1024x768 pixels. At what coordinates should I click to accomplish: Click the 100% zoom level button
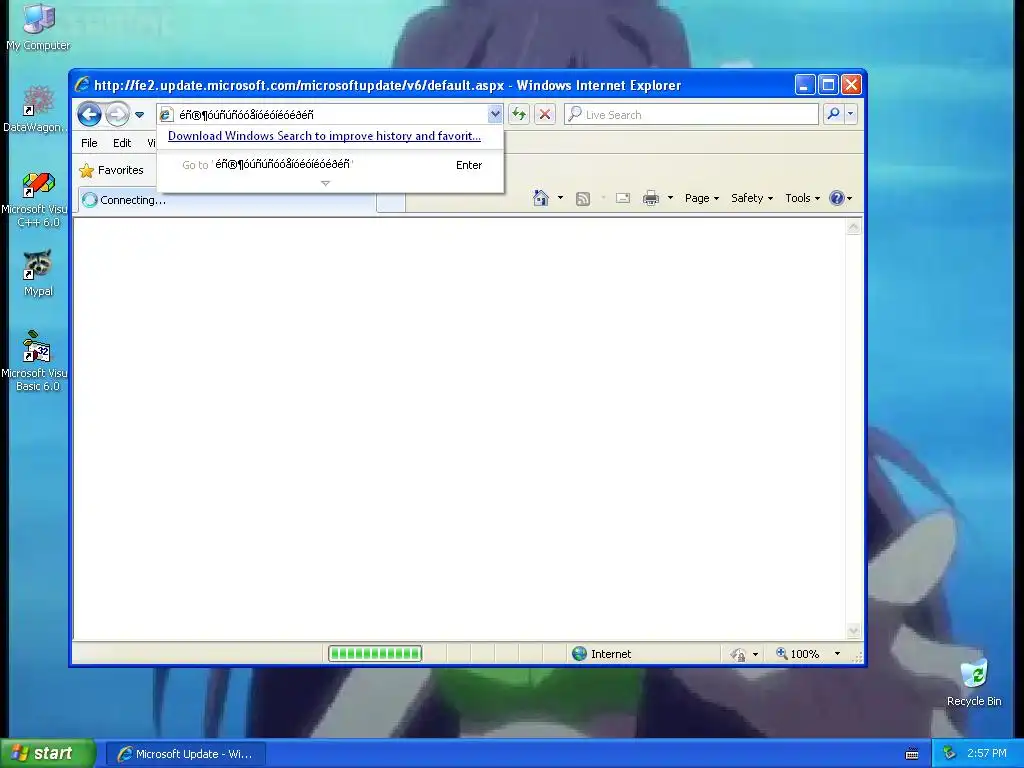(797, 654)
